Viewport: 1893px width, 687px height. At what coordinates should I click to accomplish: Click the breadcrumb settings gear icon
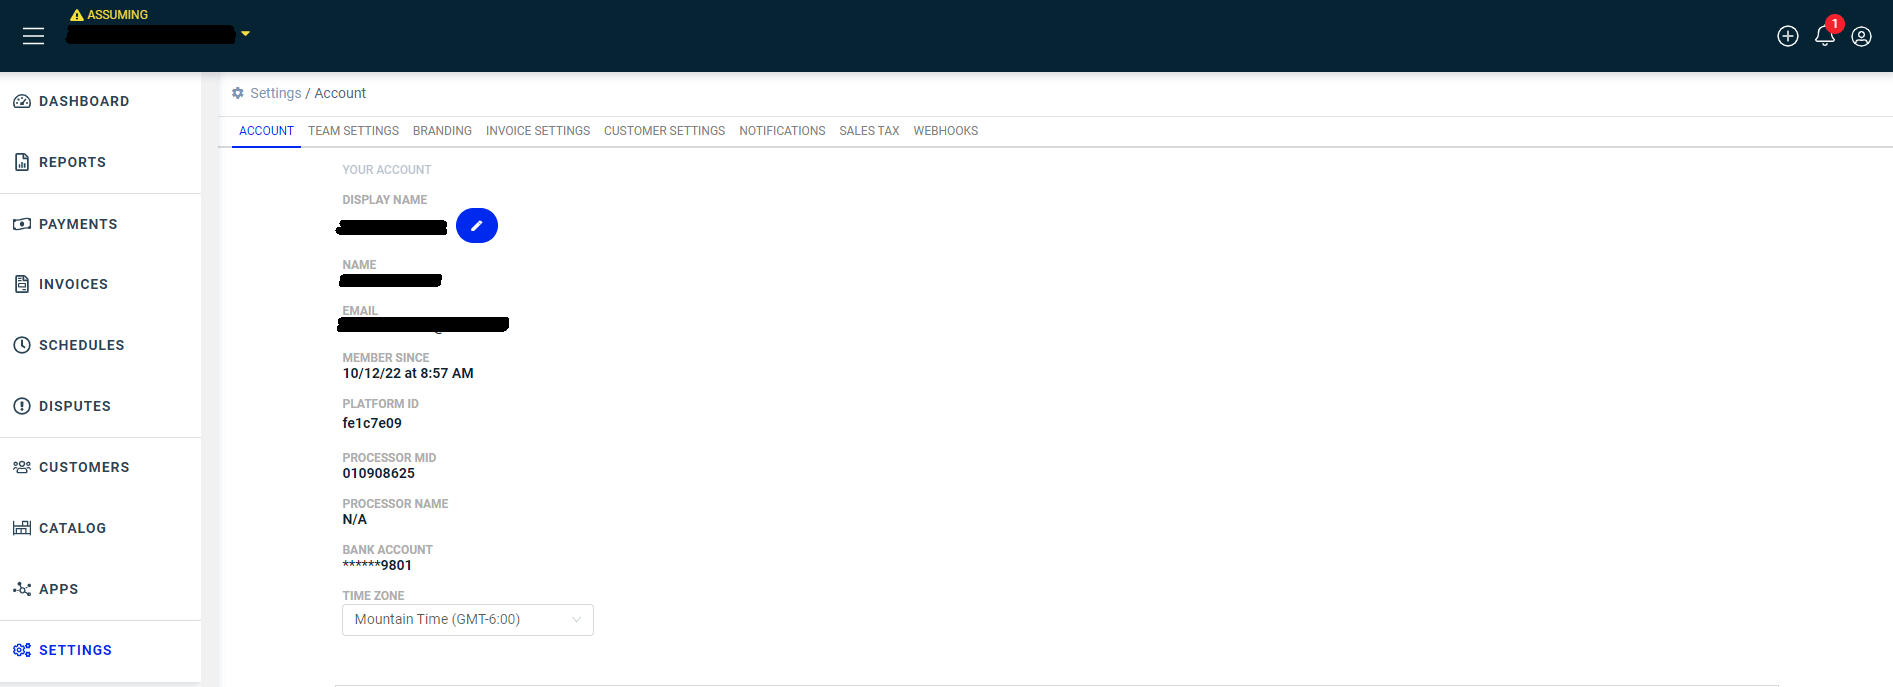click(238, 93)
